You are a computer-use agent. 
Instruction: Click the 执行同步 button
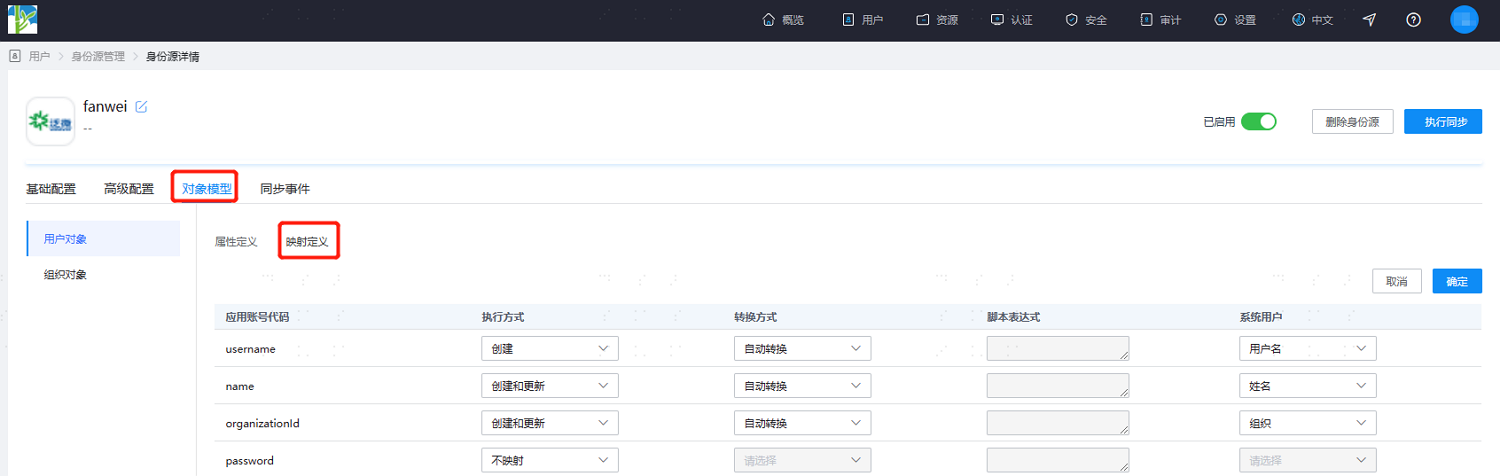click(1443, 122)
